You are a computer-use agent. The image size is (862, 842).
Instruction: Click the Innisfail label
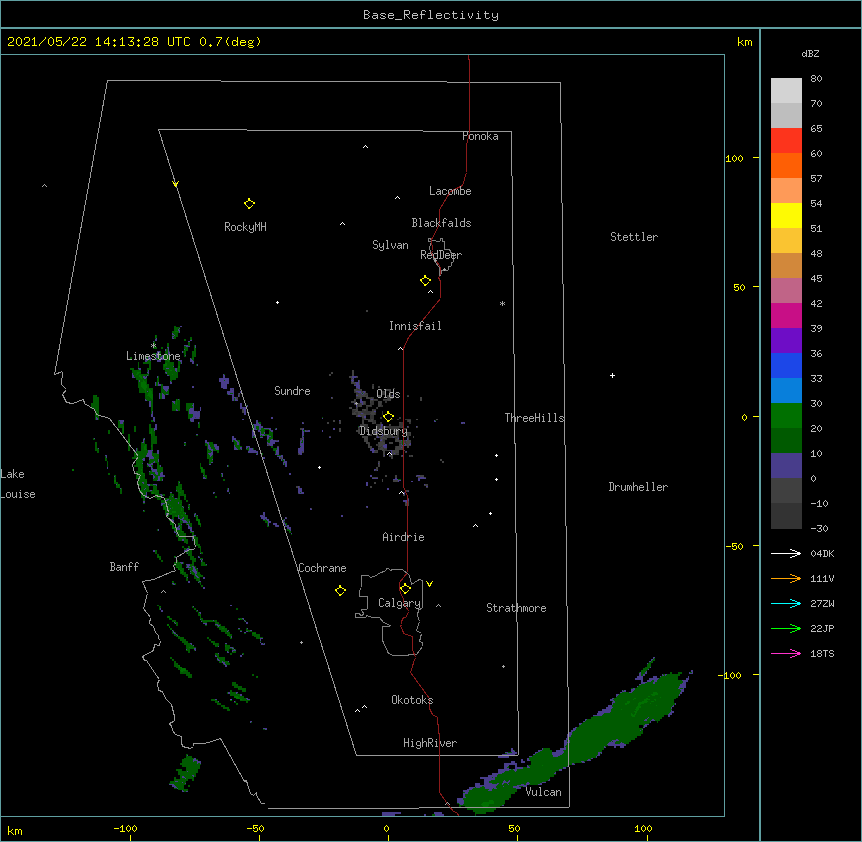(x=415, y=326)
